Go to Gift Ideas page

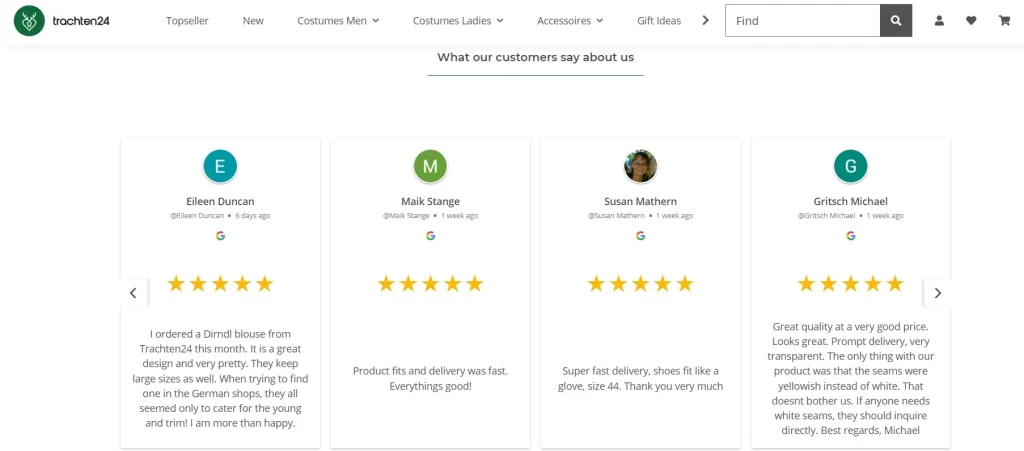pyautogui.click(x=659, y=21)
